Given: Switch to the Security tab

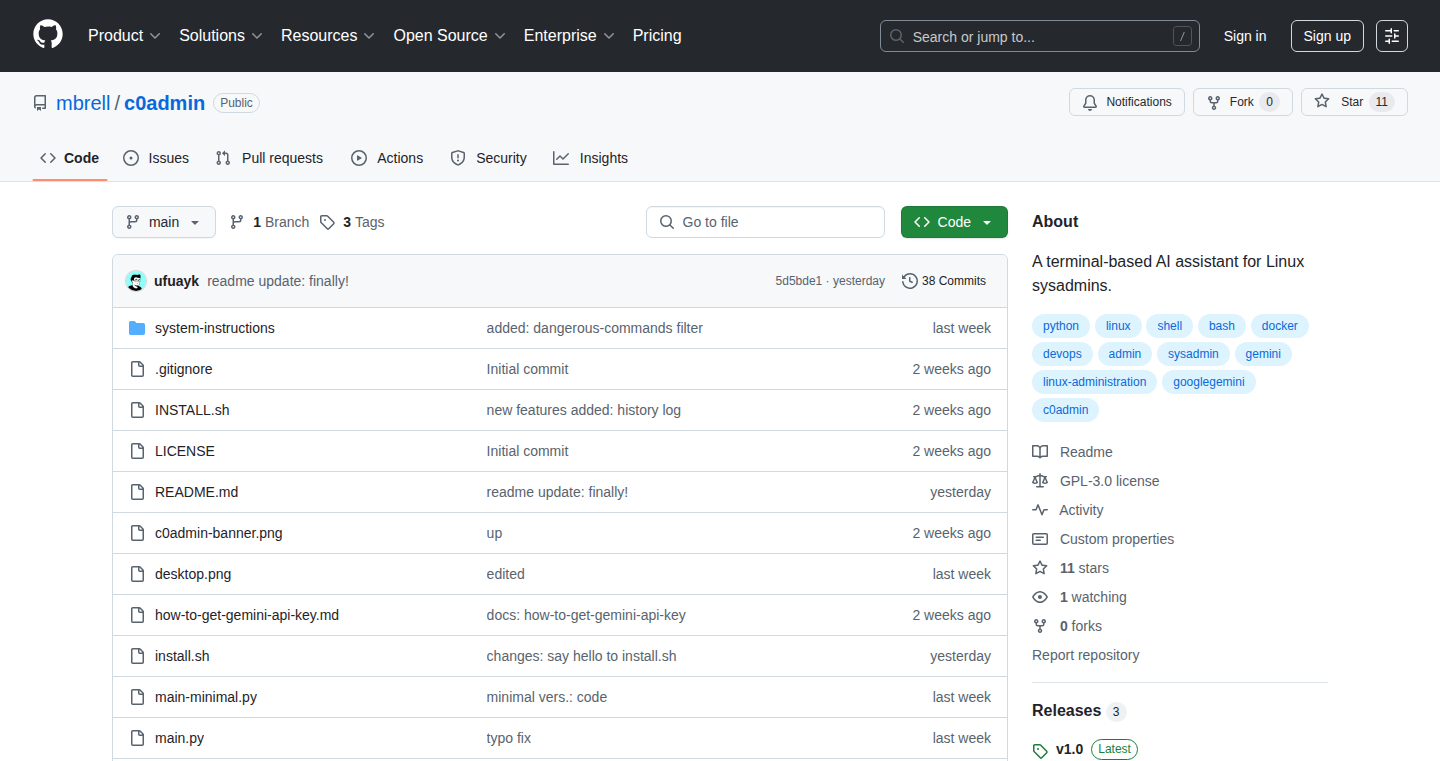Looking at the screenshot, I should click(488, 158).
